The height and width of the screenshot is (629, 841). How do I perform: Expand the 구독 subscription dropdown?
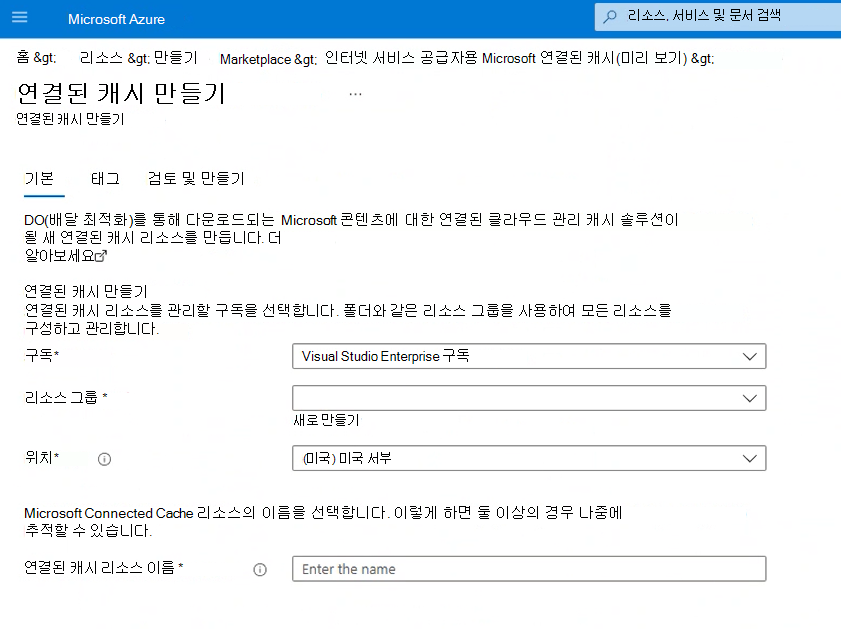click(529, 356)
